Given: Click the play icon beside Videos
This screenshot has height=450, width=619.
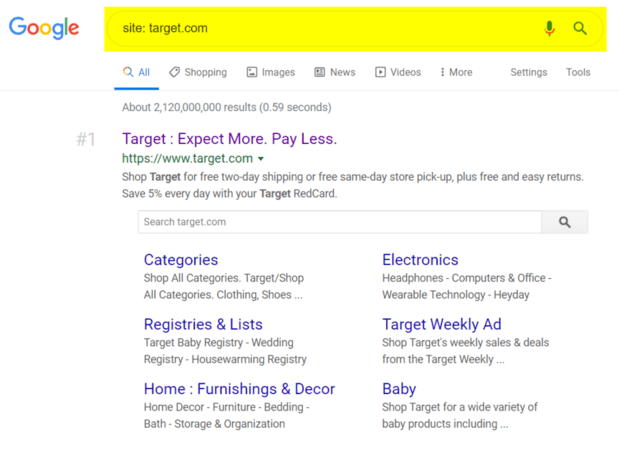Looking at the screenshot, I should click(380, 72).
